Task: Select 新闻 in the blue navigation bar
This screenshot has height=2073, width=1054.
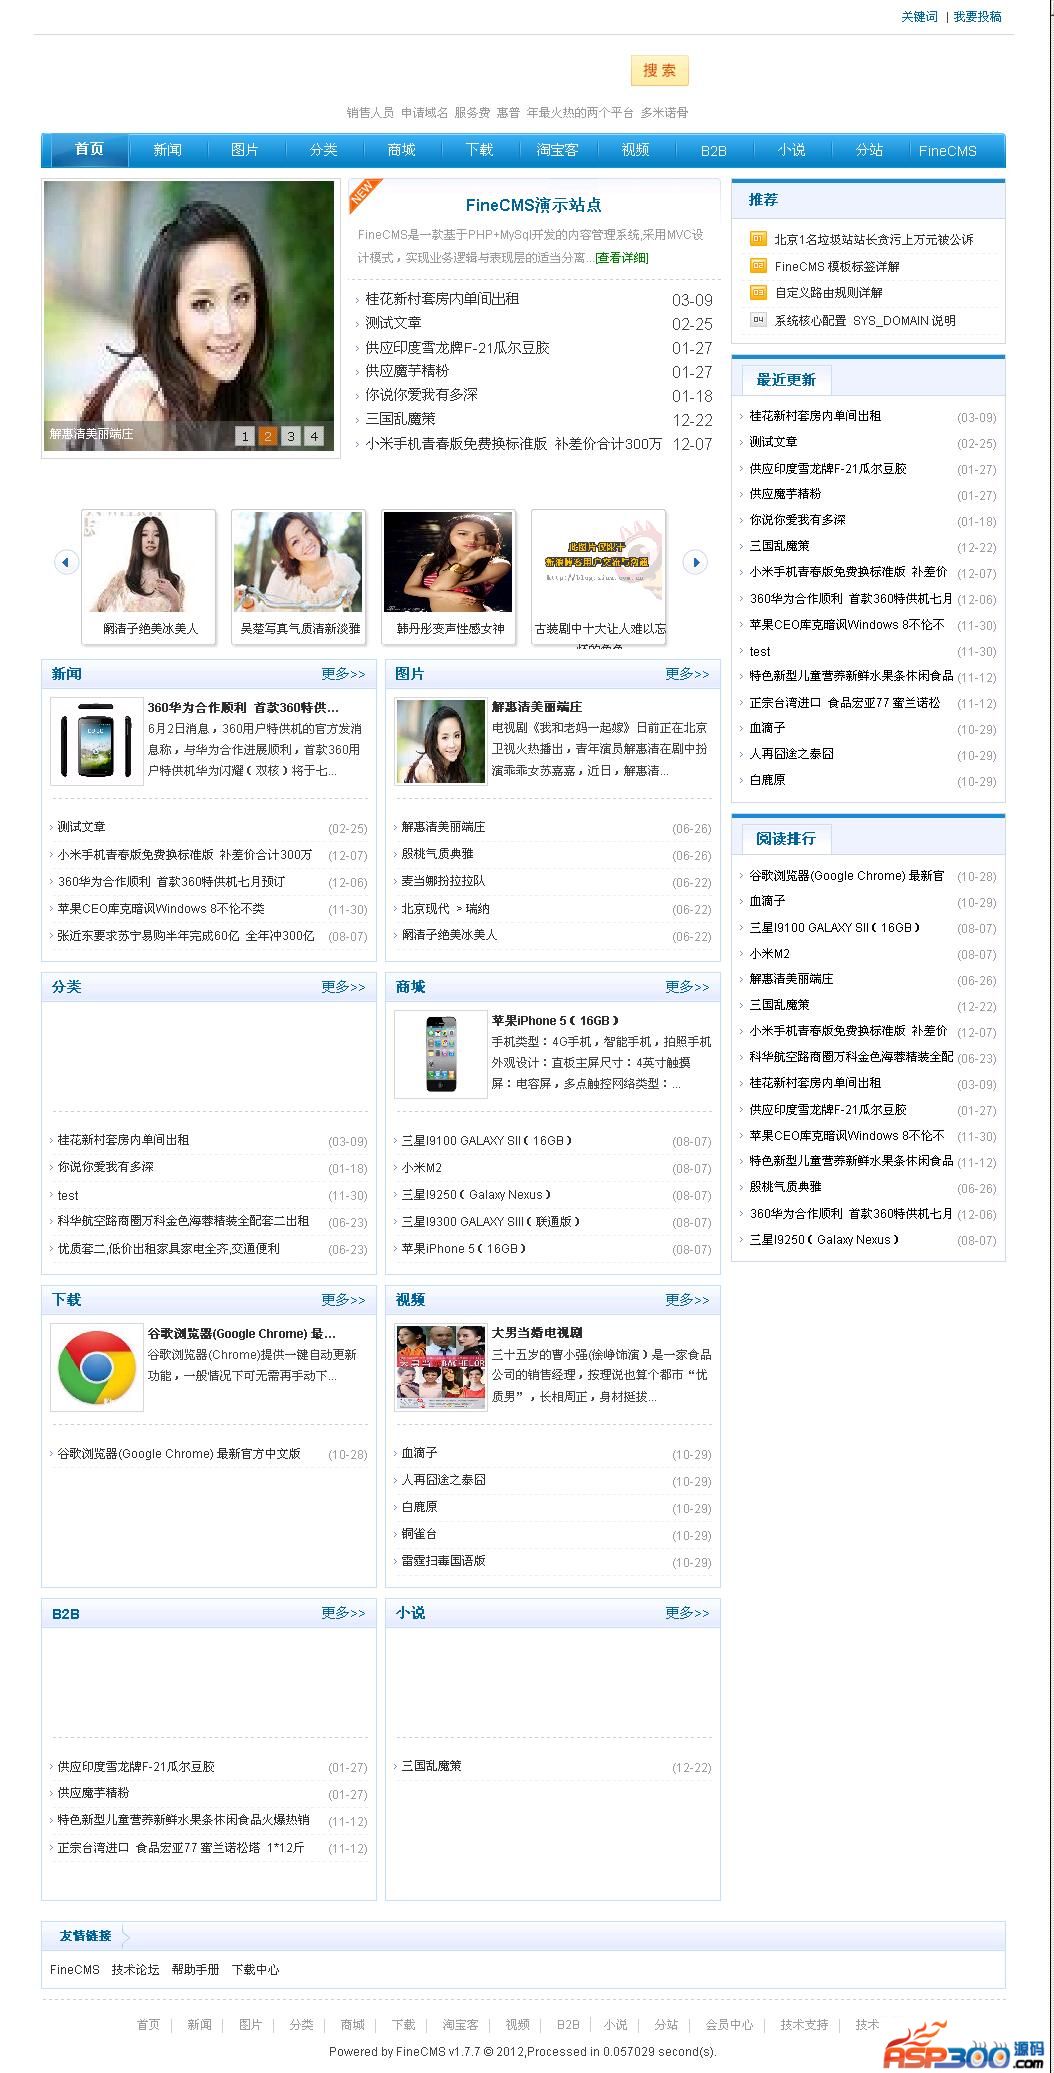Action: pos(167,150)
